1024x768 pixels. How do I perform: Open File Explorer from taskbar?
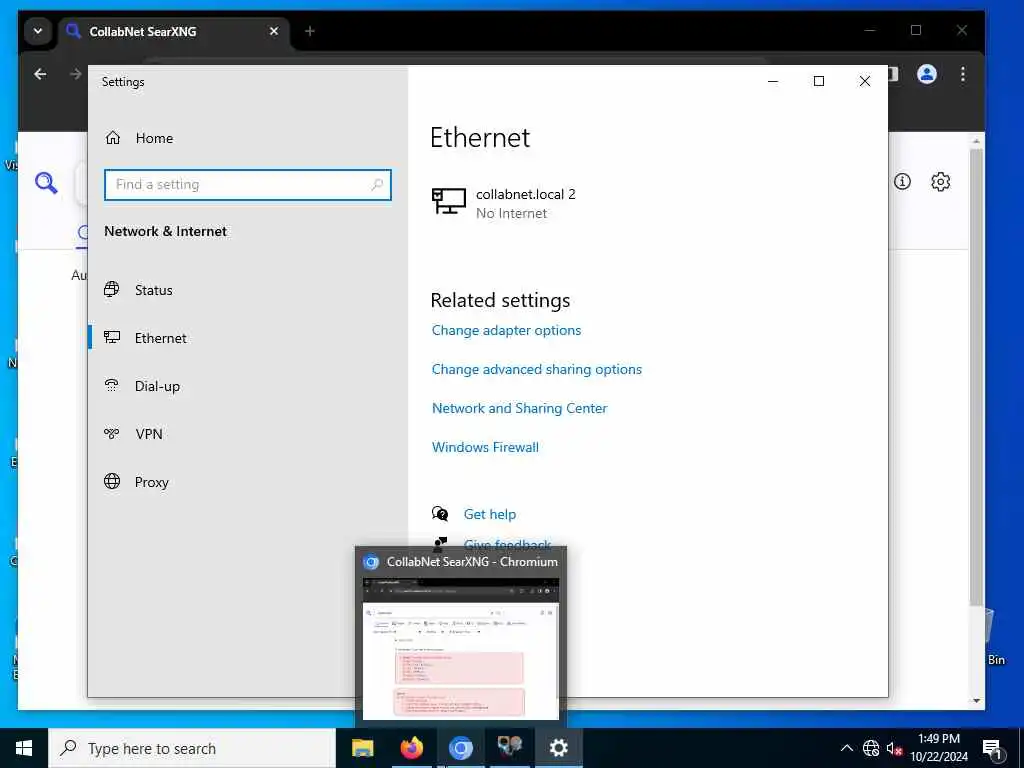pyautogui.click(x=362, y=748)
